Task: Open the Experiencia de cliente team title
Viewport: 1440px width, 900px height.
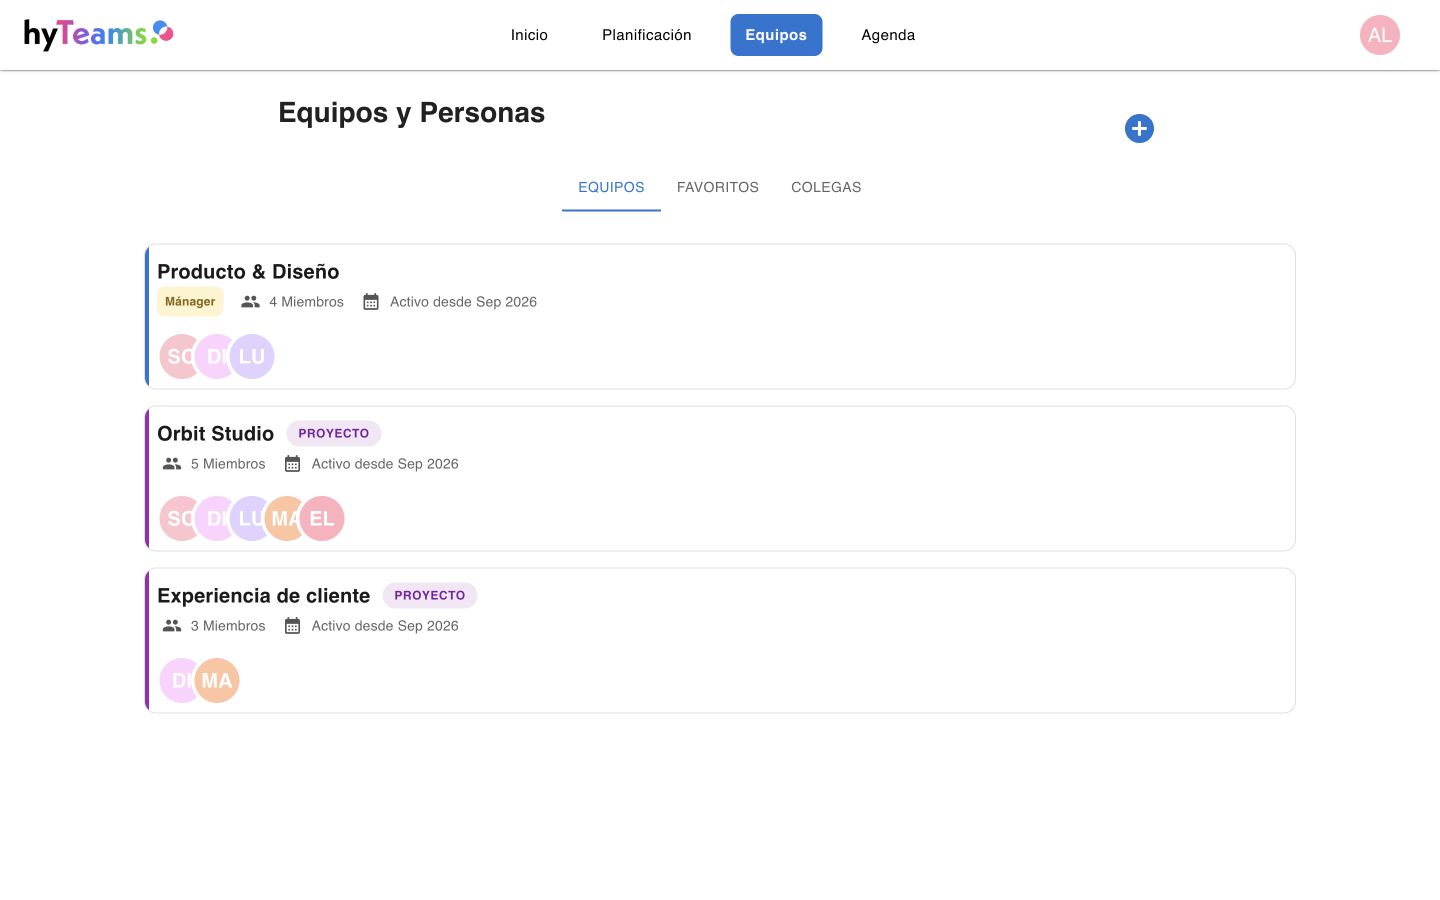Action: [263, 595]
